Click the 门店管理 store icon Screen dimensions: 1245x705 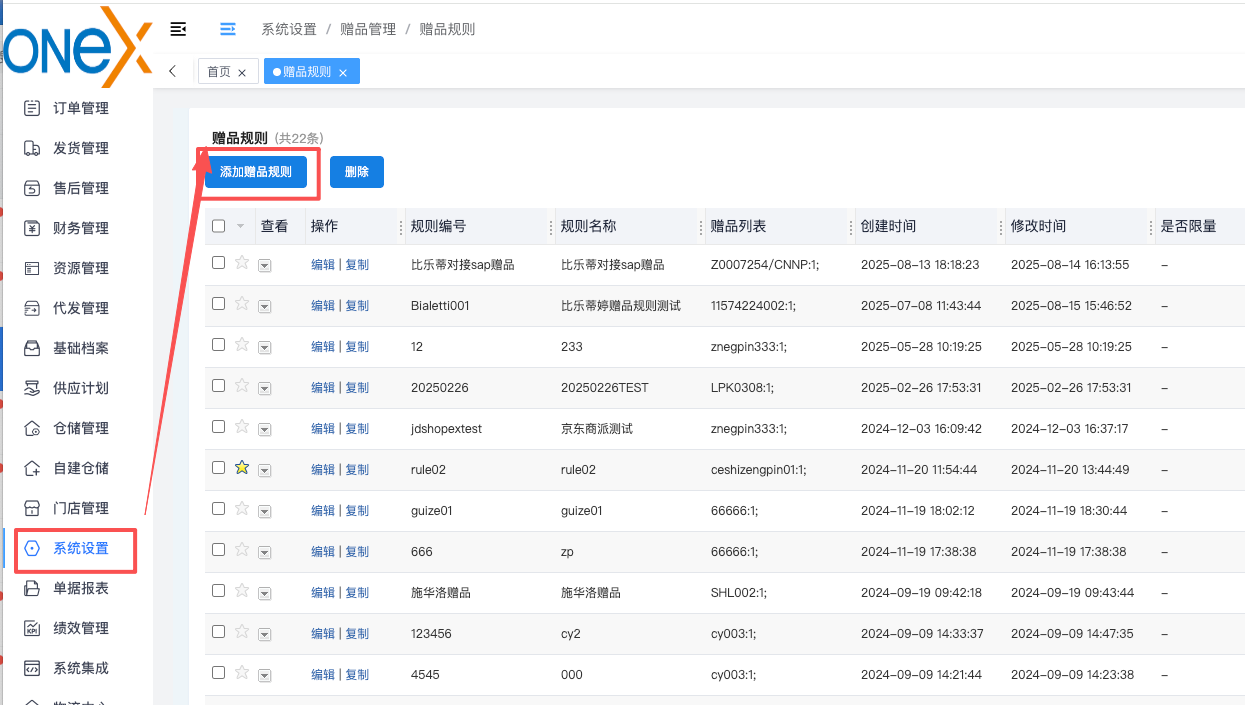coord(32,508)
